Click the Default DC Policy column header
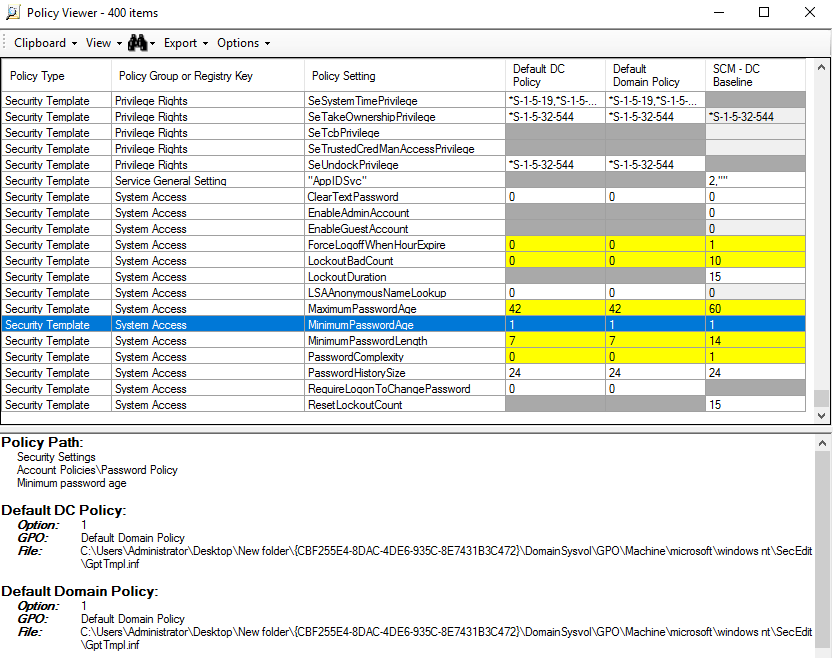Screen dimensions: 833x658 [x=555, y=75]
